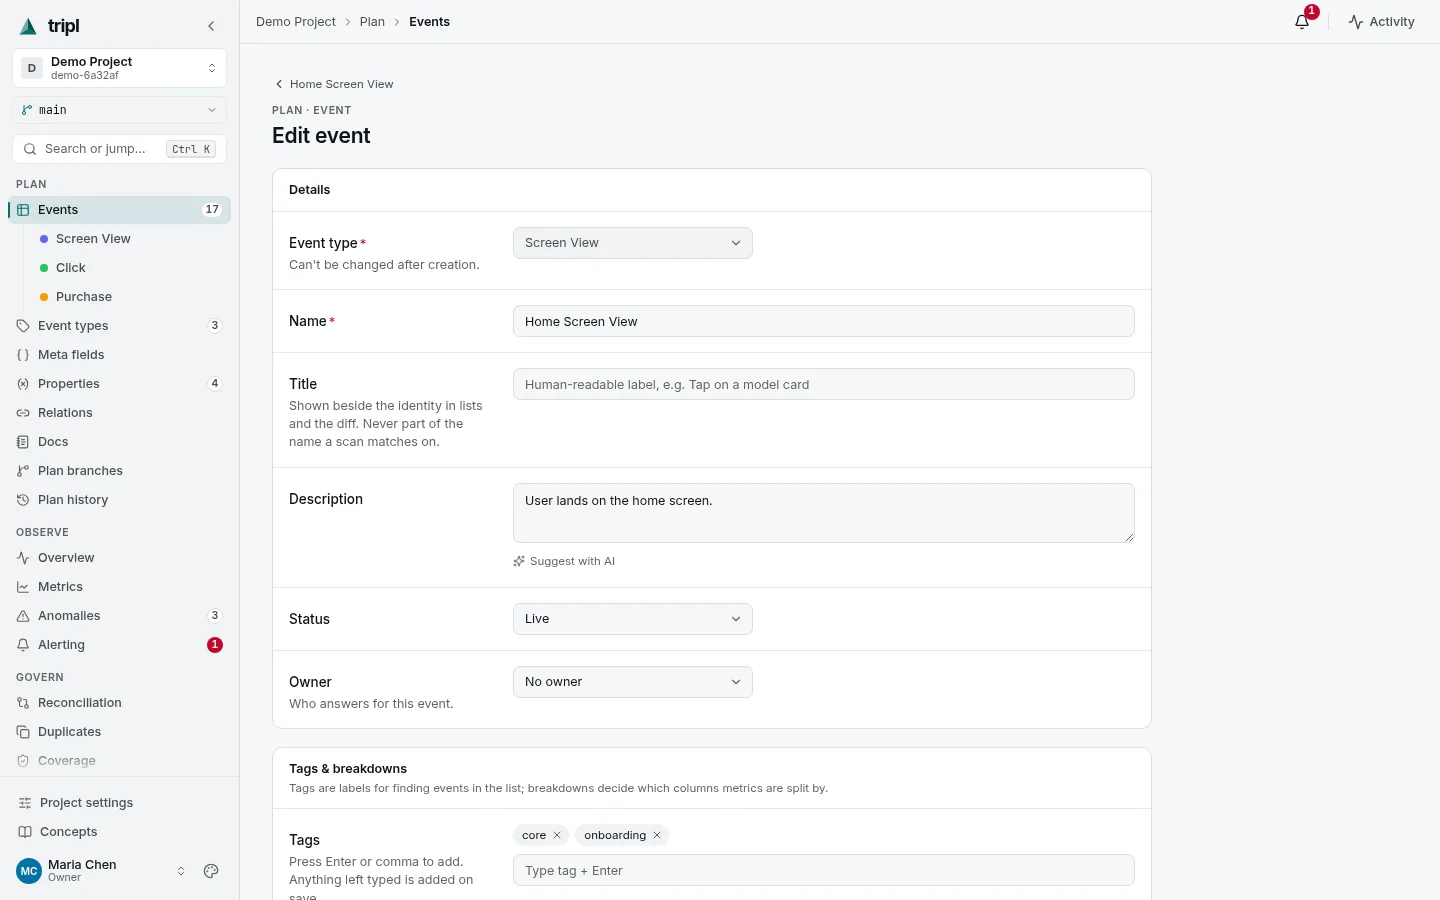Image resolution: width=1440 pixels, height=900 pixels.
Task: Open Metrics page
Action: coord(119,587)
